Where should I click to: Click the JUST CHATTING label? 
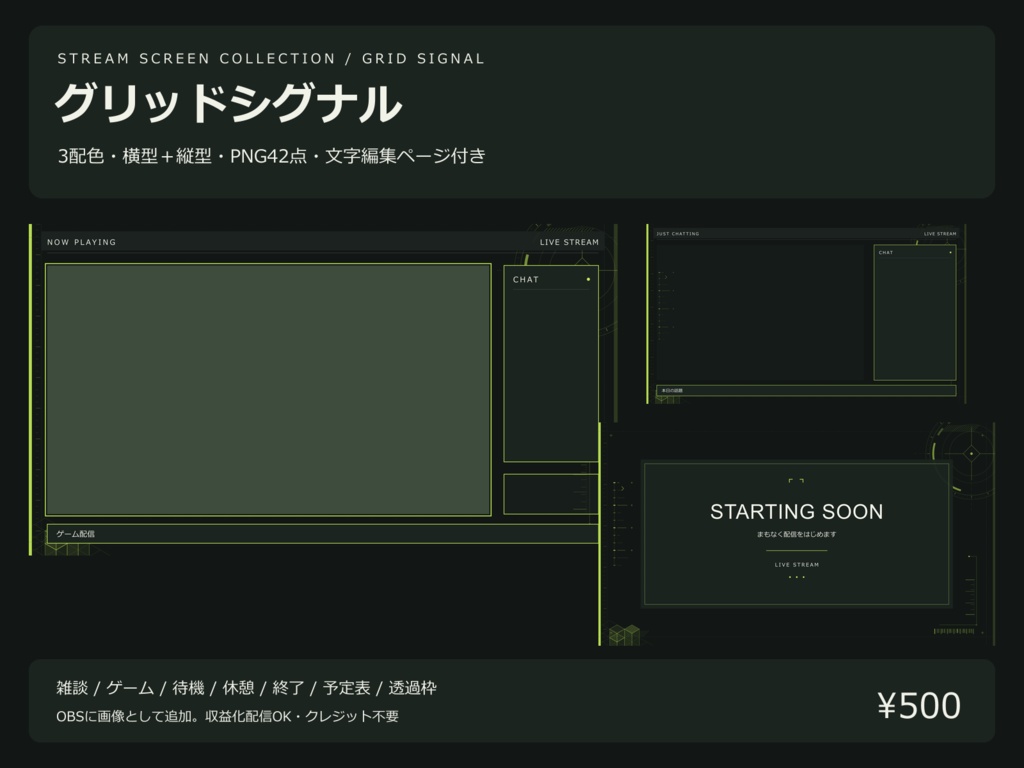(678, 234)
